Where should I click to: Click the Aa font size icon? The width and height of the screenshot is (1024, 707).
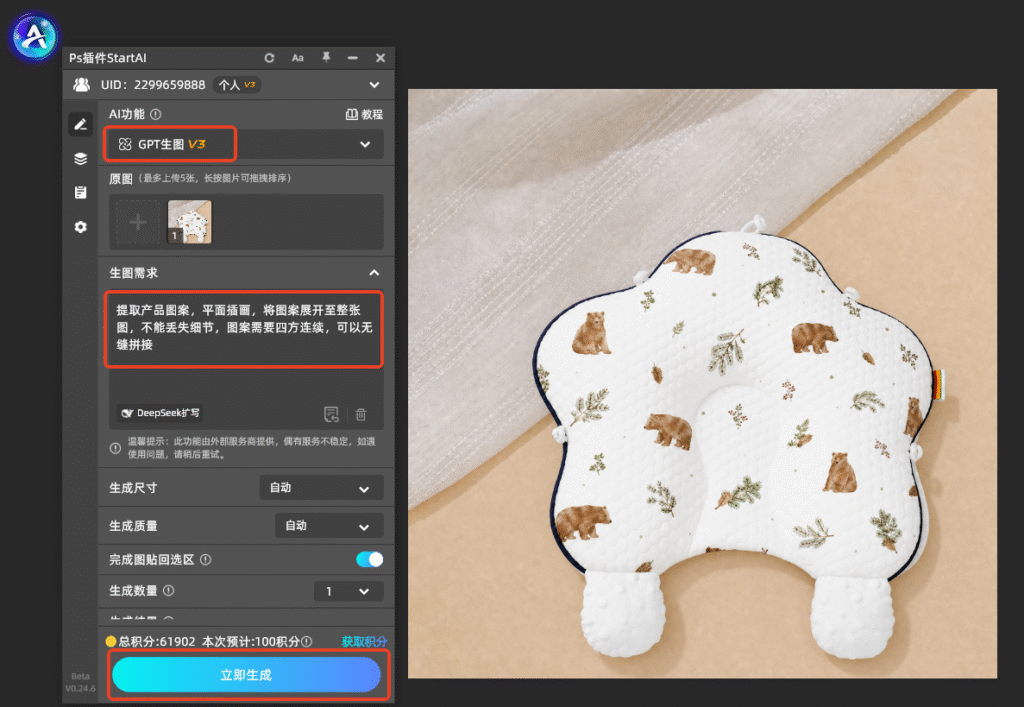(x=297, y=58)
